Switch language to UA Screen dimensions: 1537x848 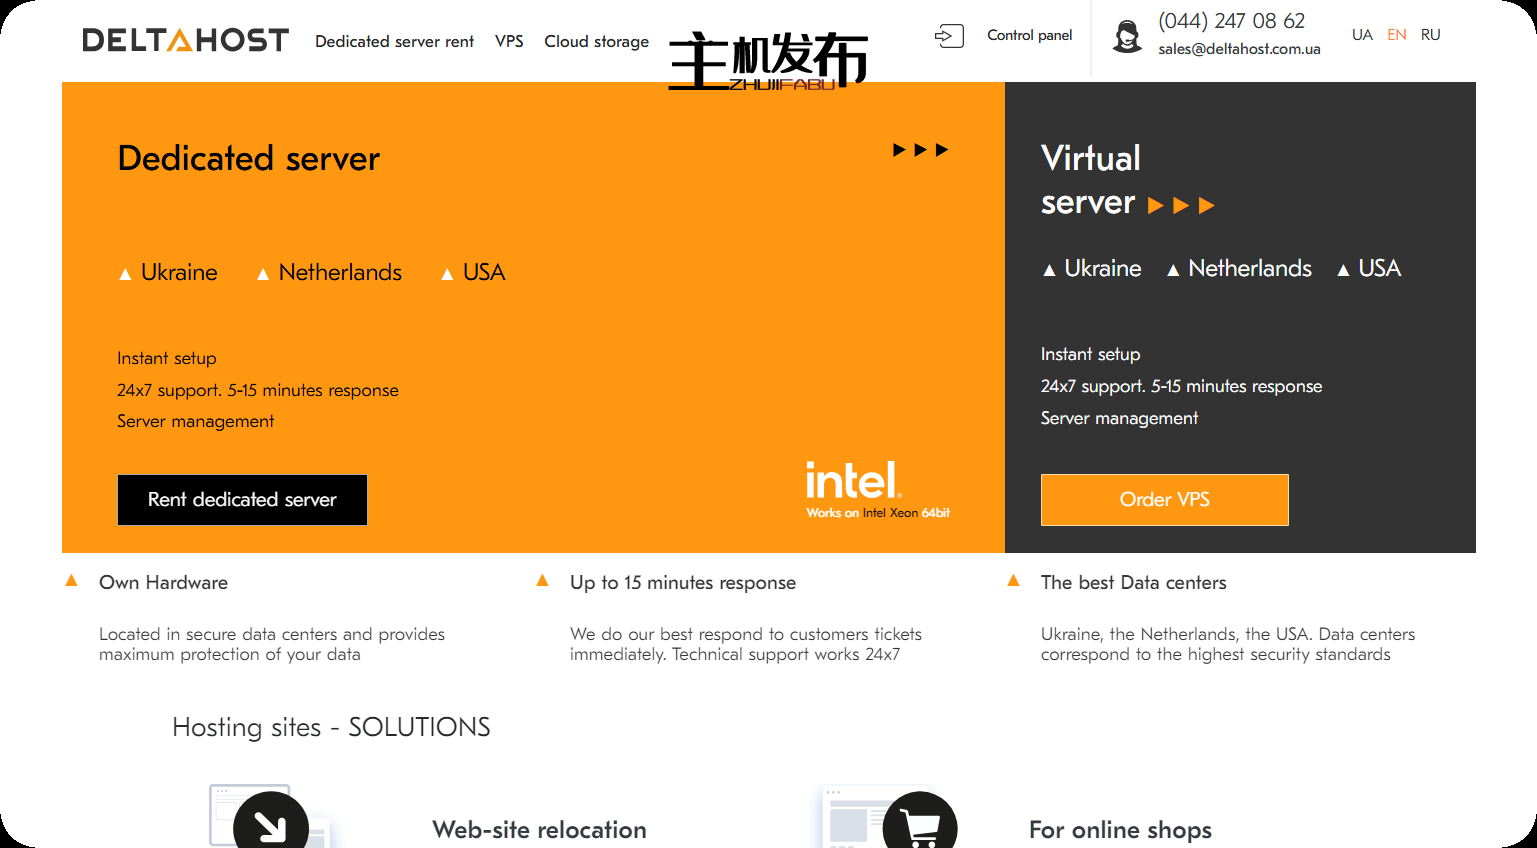(x=1362, y=35)
